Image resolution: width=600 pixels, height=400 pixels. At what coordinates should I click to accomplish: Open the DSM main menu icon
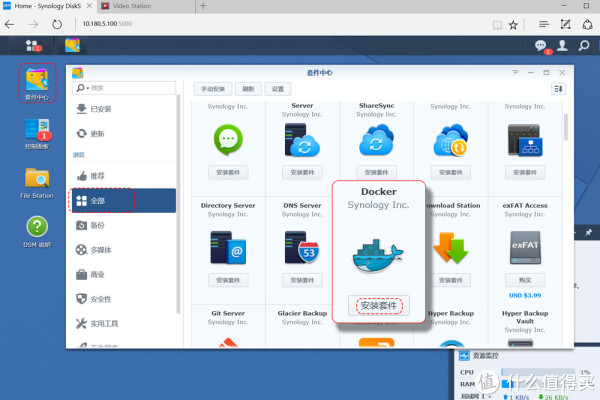point(33,46)
